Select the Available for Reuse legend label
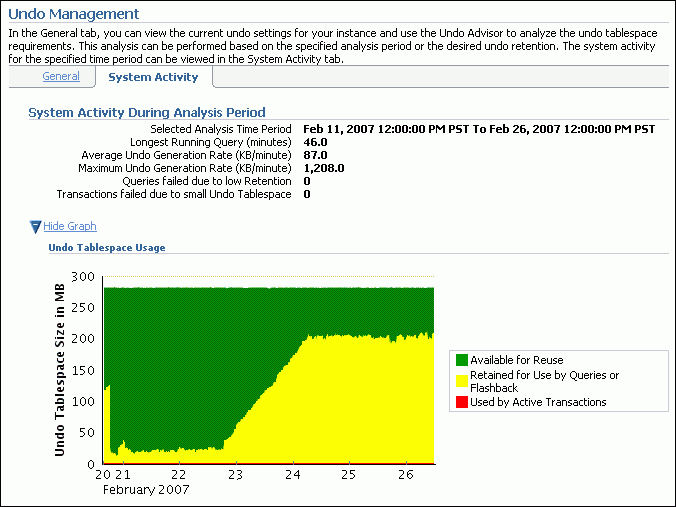 point(516,360)
